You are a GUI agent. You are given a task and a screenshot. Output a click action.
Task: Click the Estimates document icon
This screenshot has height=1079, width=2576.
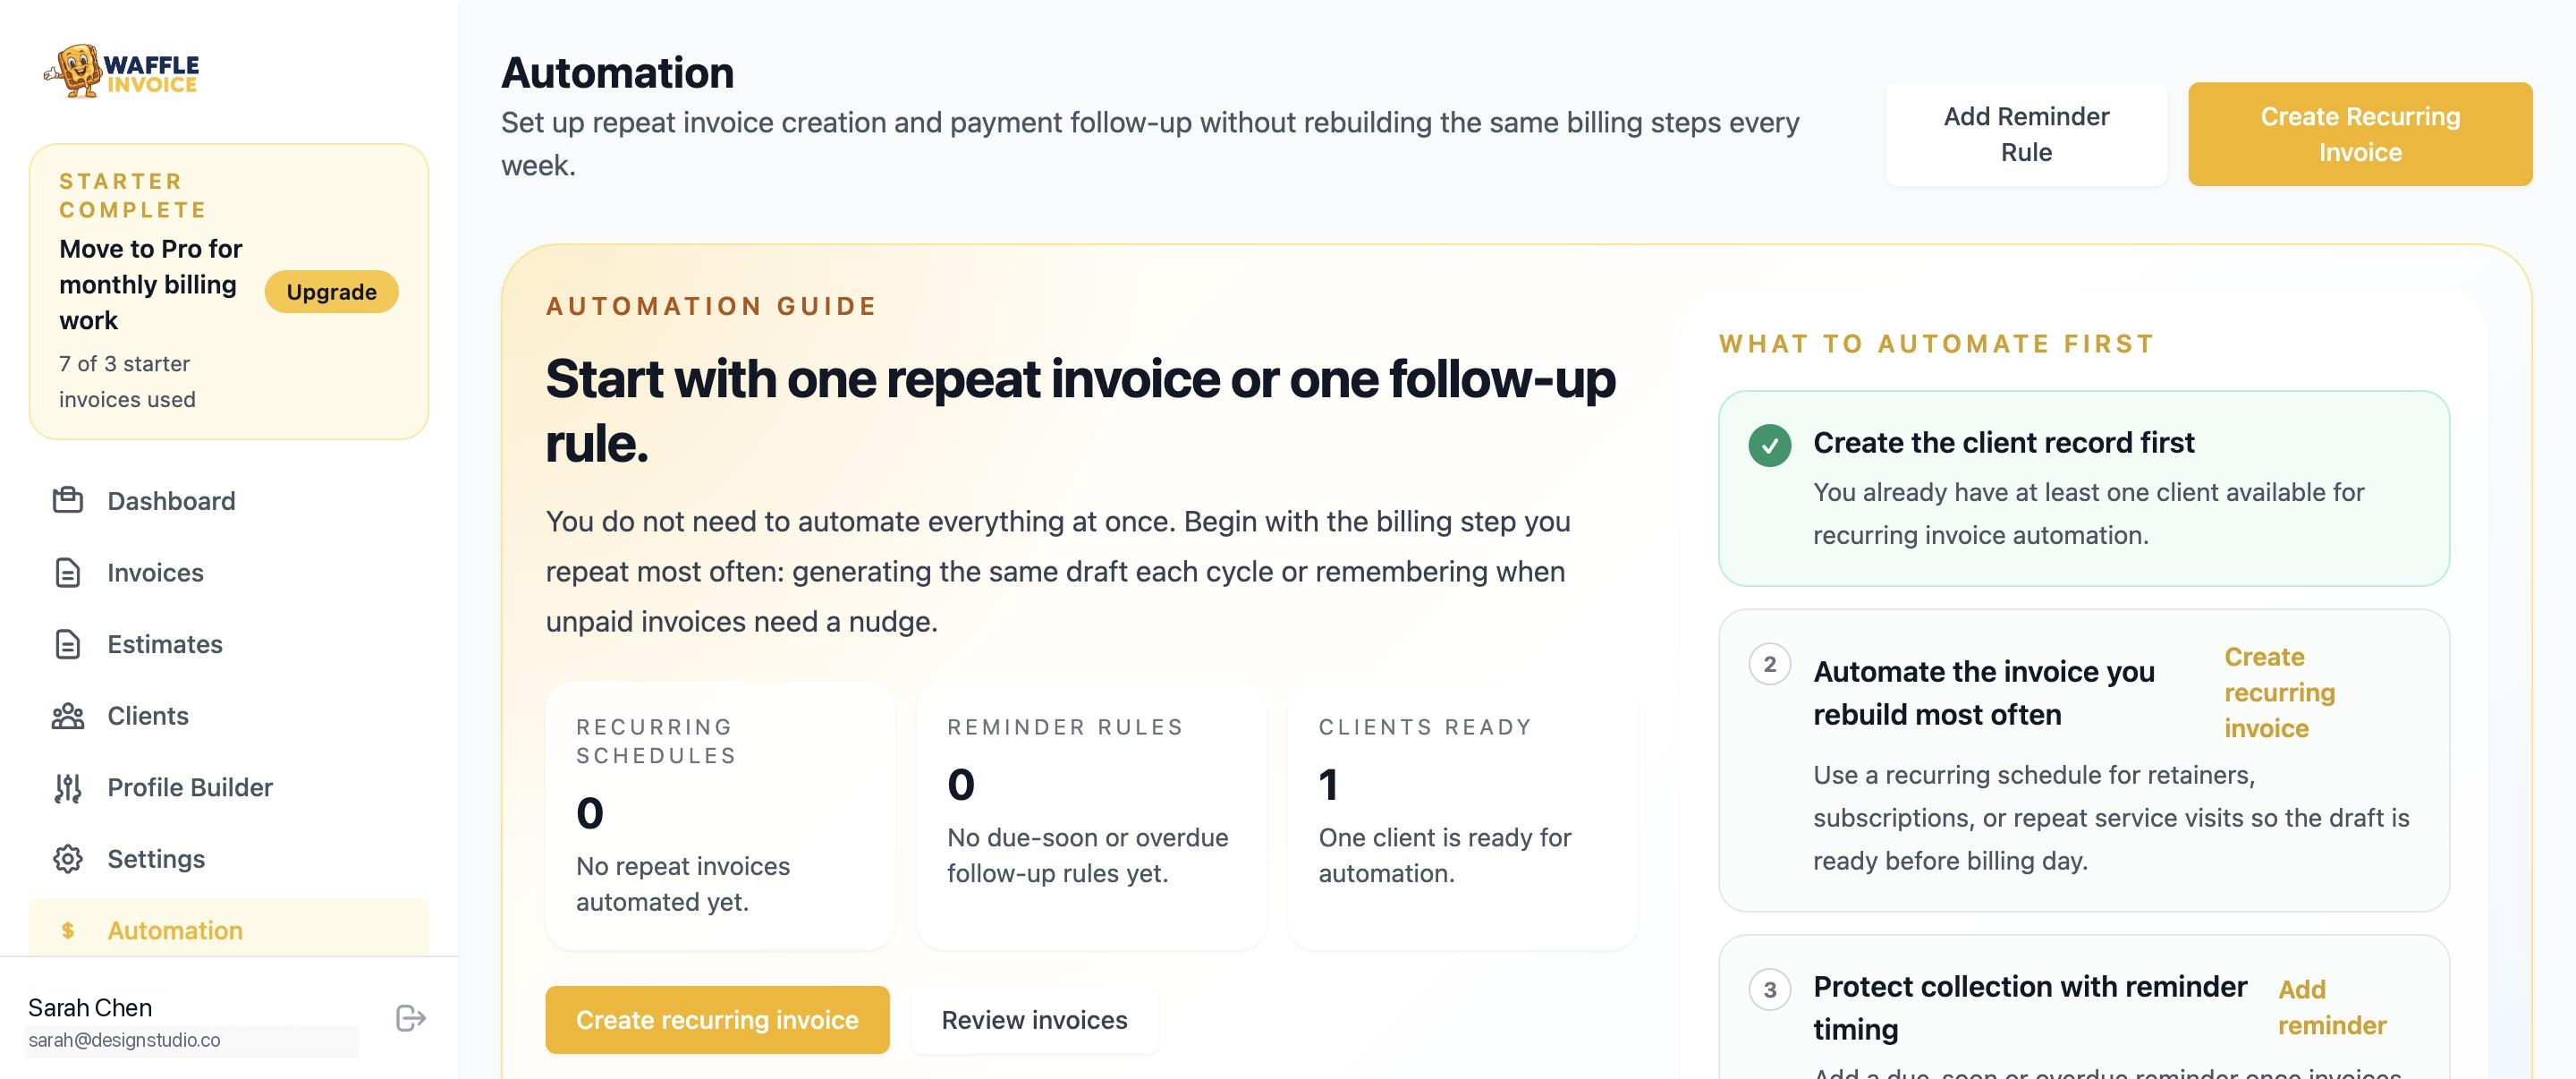pos(66,644)
